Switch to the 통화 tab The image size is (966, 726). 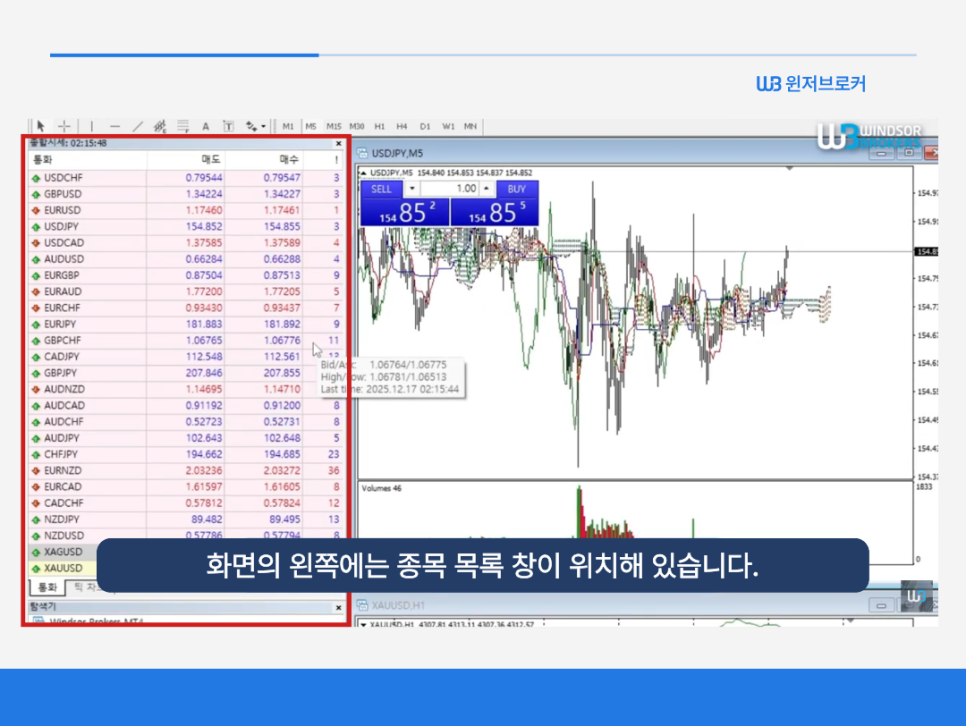point(46,586)
